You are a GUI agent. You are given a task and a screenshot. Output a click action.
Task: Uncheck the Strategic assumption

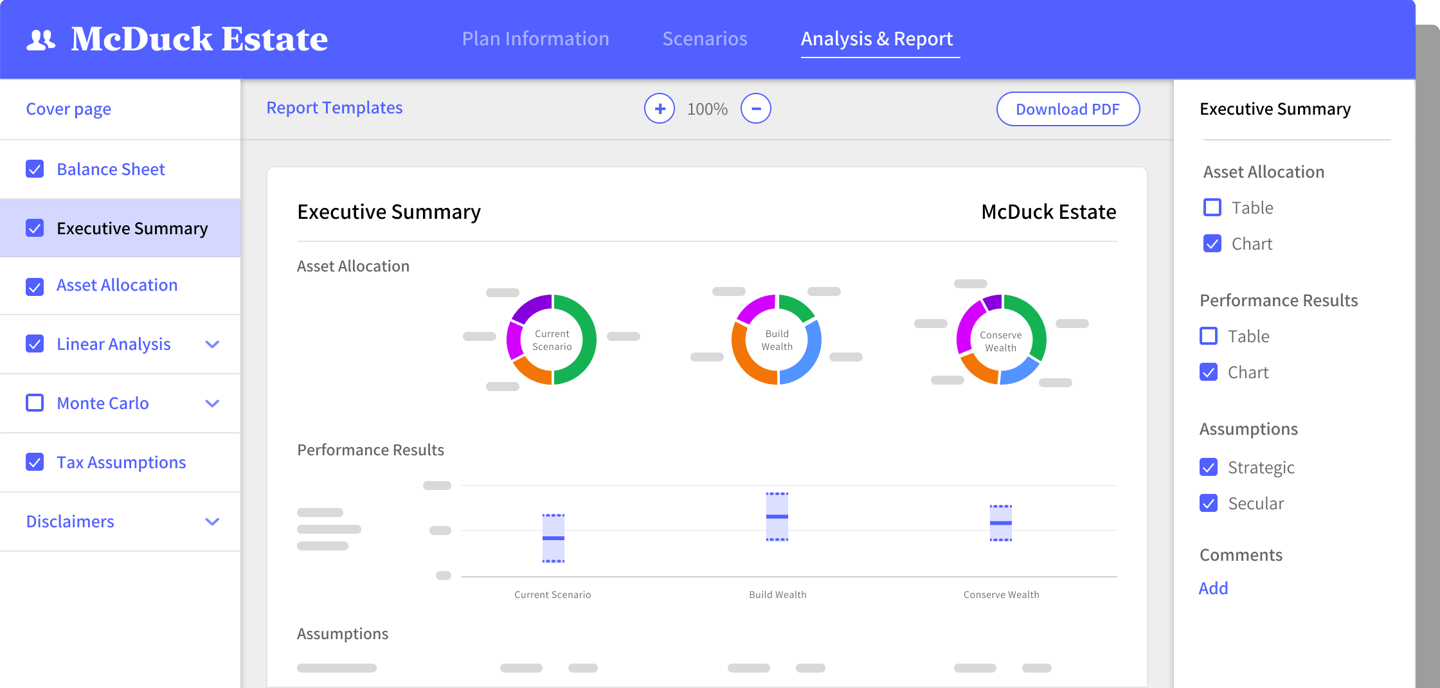(x=1209, y=467)
